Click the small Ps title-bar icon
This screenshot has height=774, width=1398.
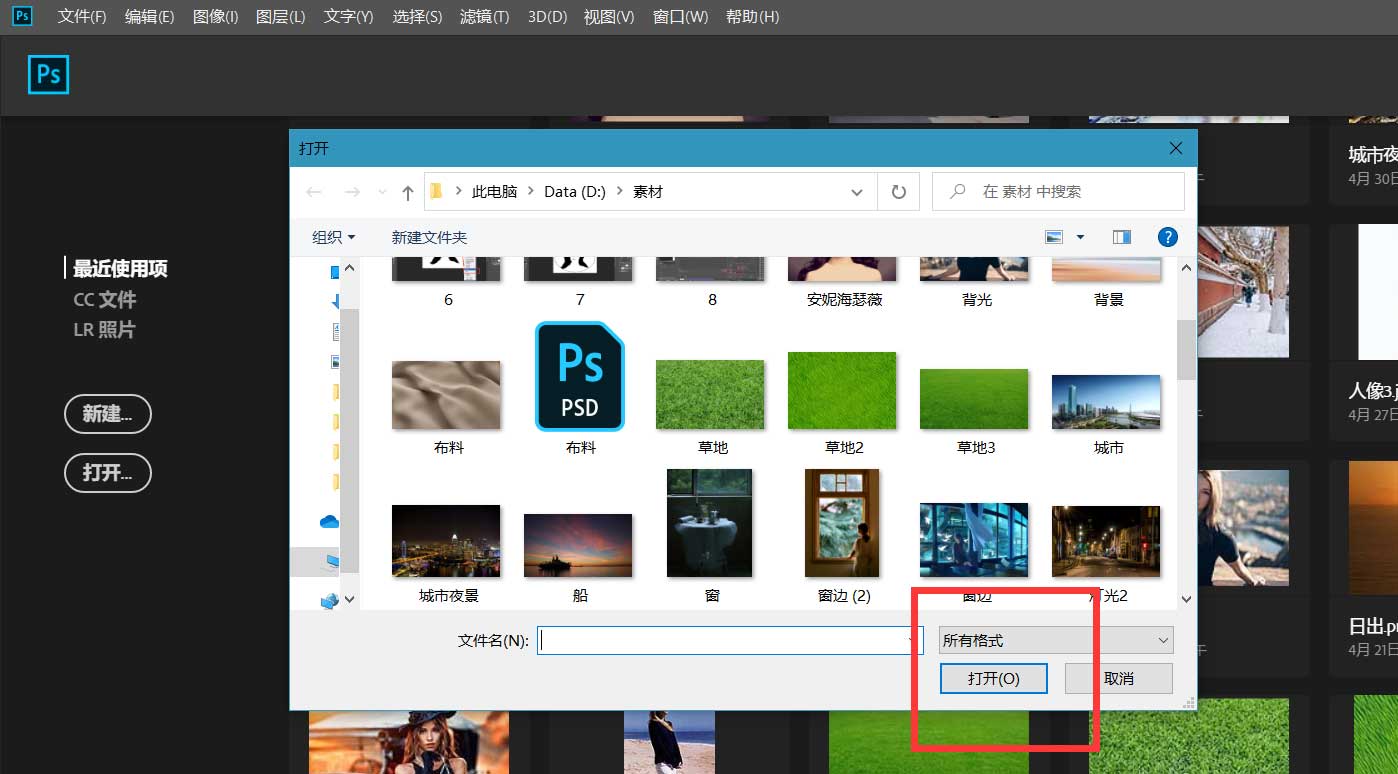[22, 16]
